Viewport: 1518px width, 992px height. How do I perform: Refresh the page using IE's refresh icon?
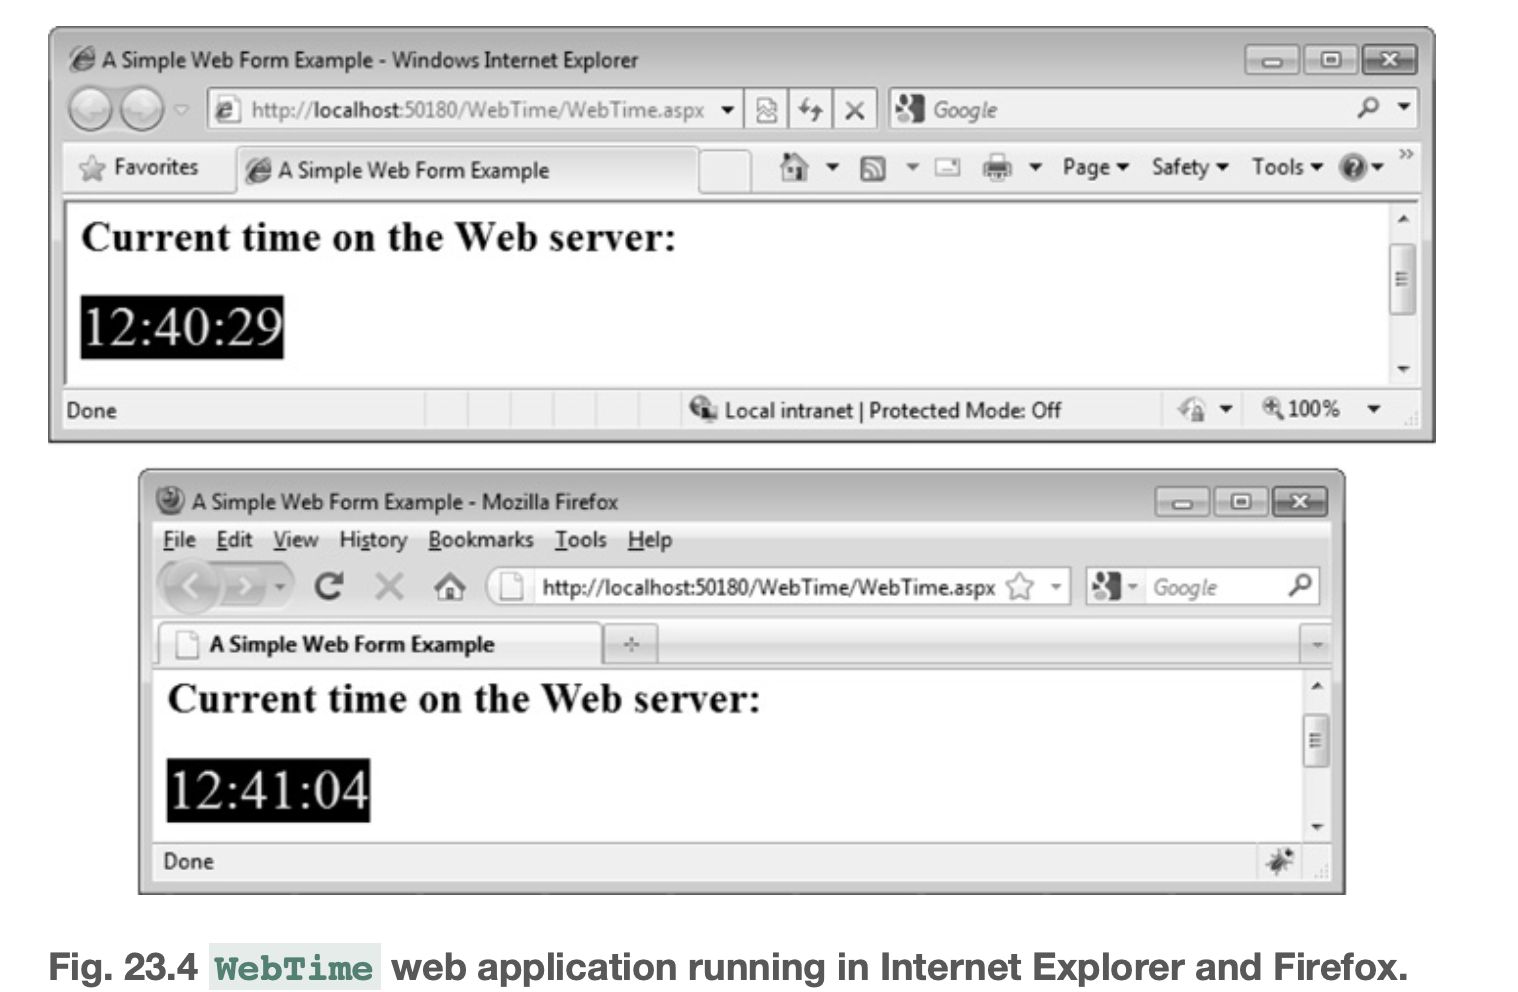811,110
